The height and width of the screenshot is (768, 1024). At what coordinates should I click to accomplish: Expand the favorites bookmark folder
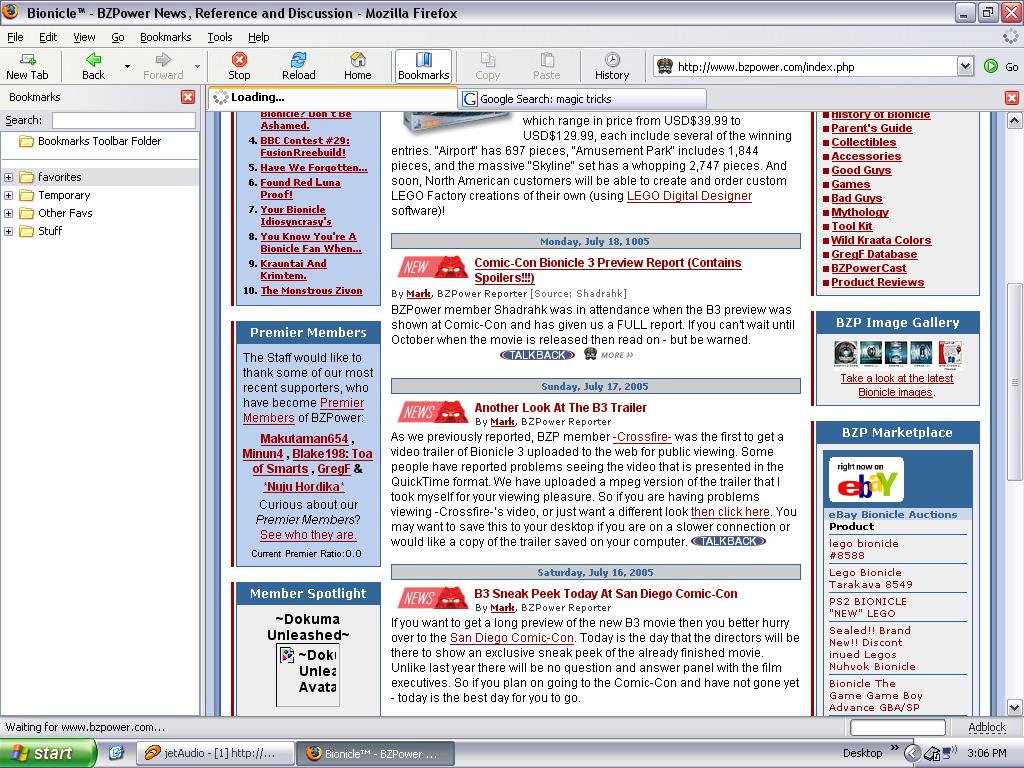point(8,177)
